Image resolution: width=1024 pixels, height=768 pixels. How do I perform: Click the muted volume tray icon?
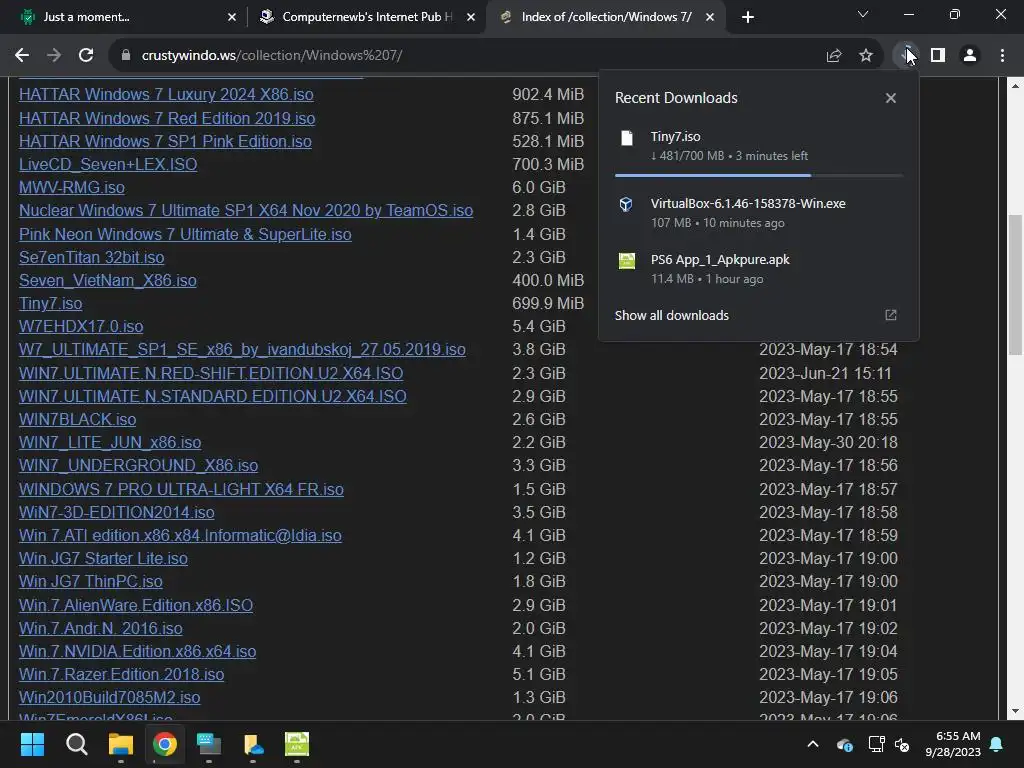click(x=902, y=744)
